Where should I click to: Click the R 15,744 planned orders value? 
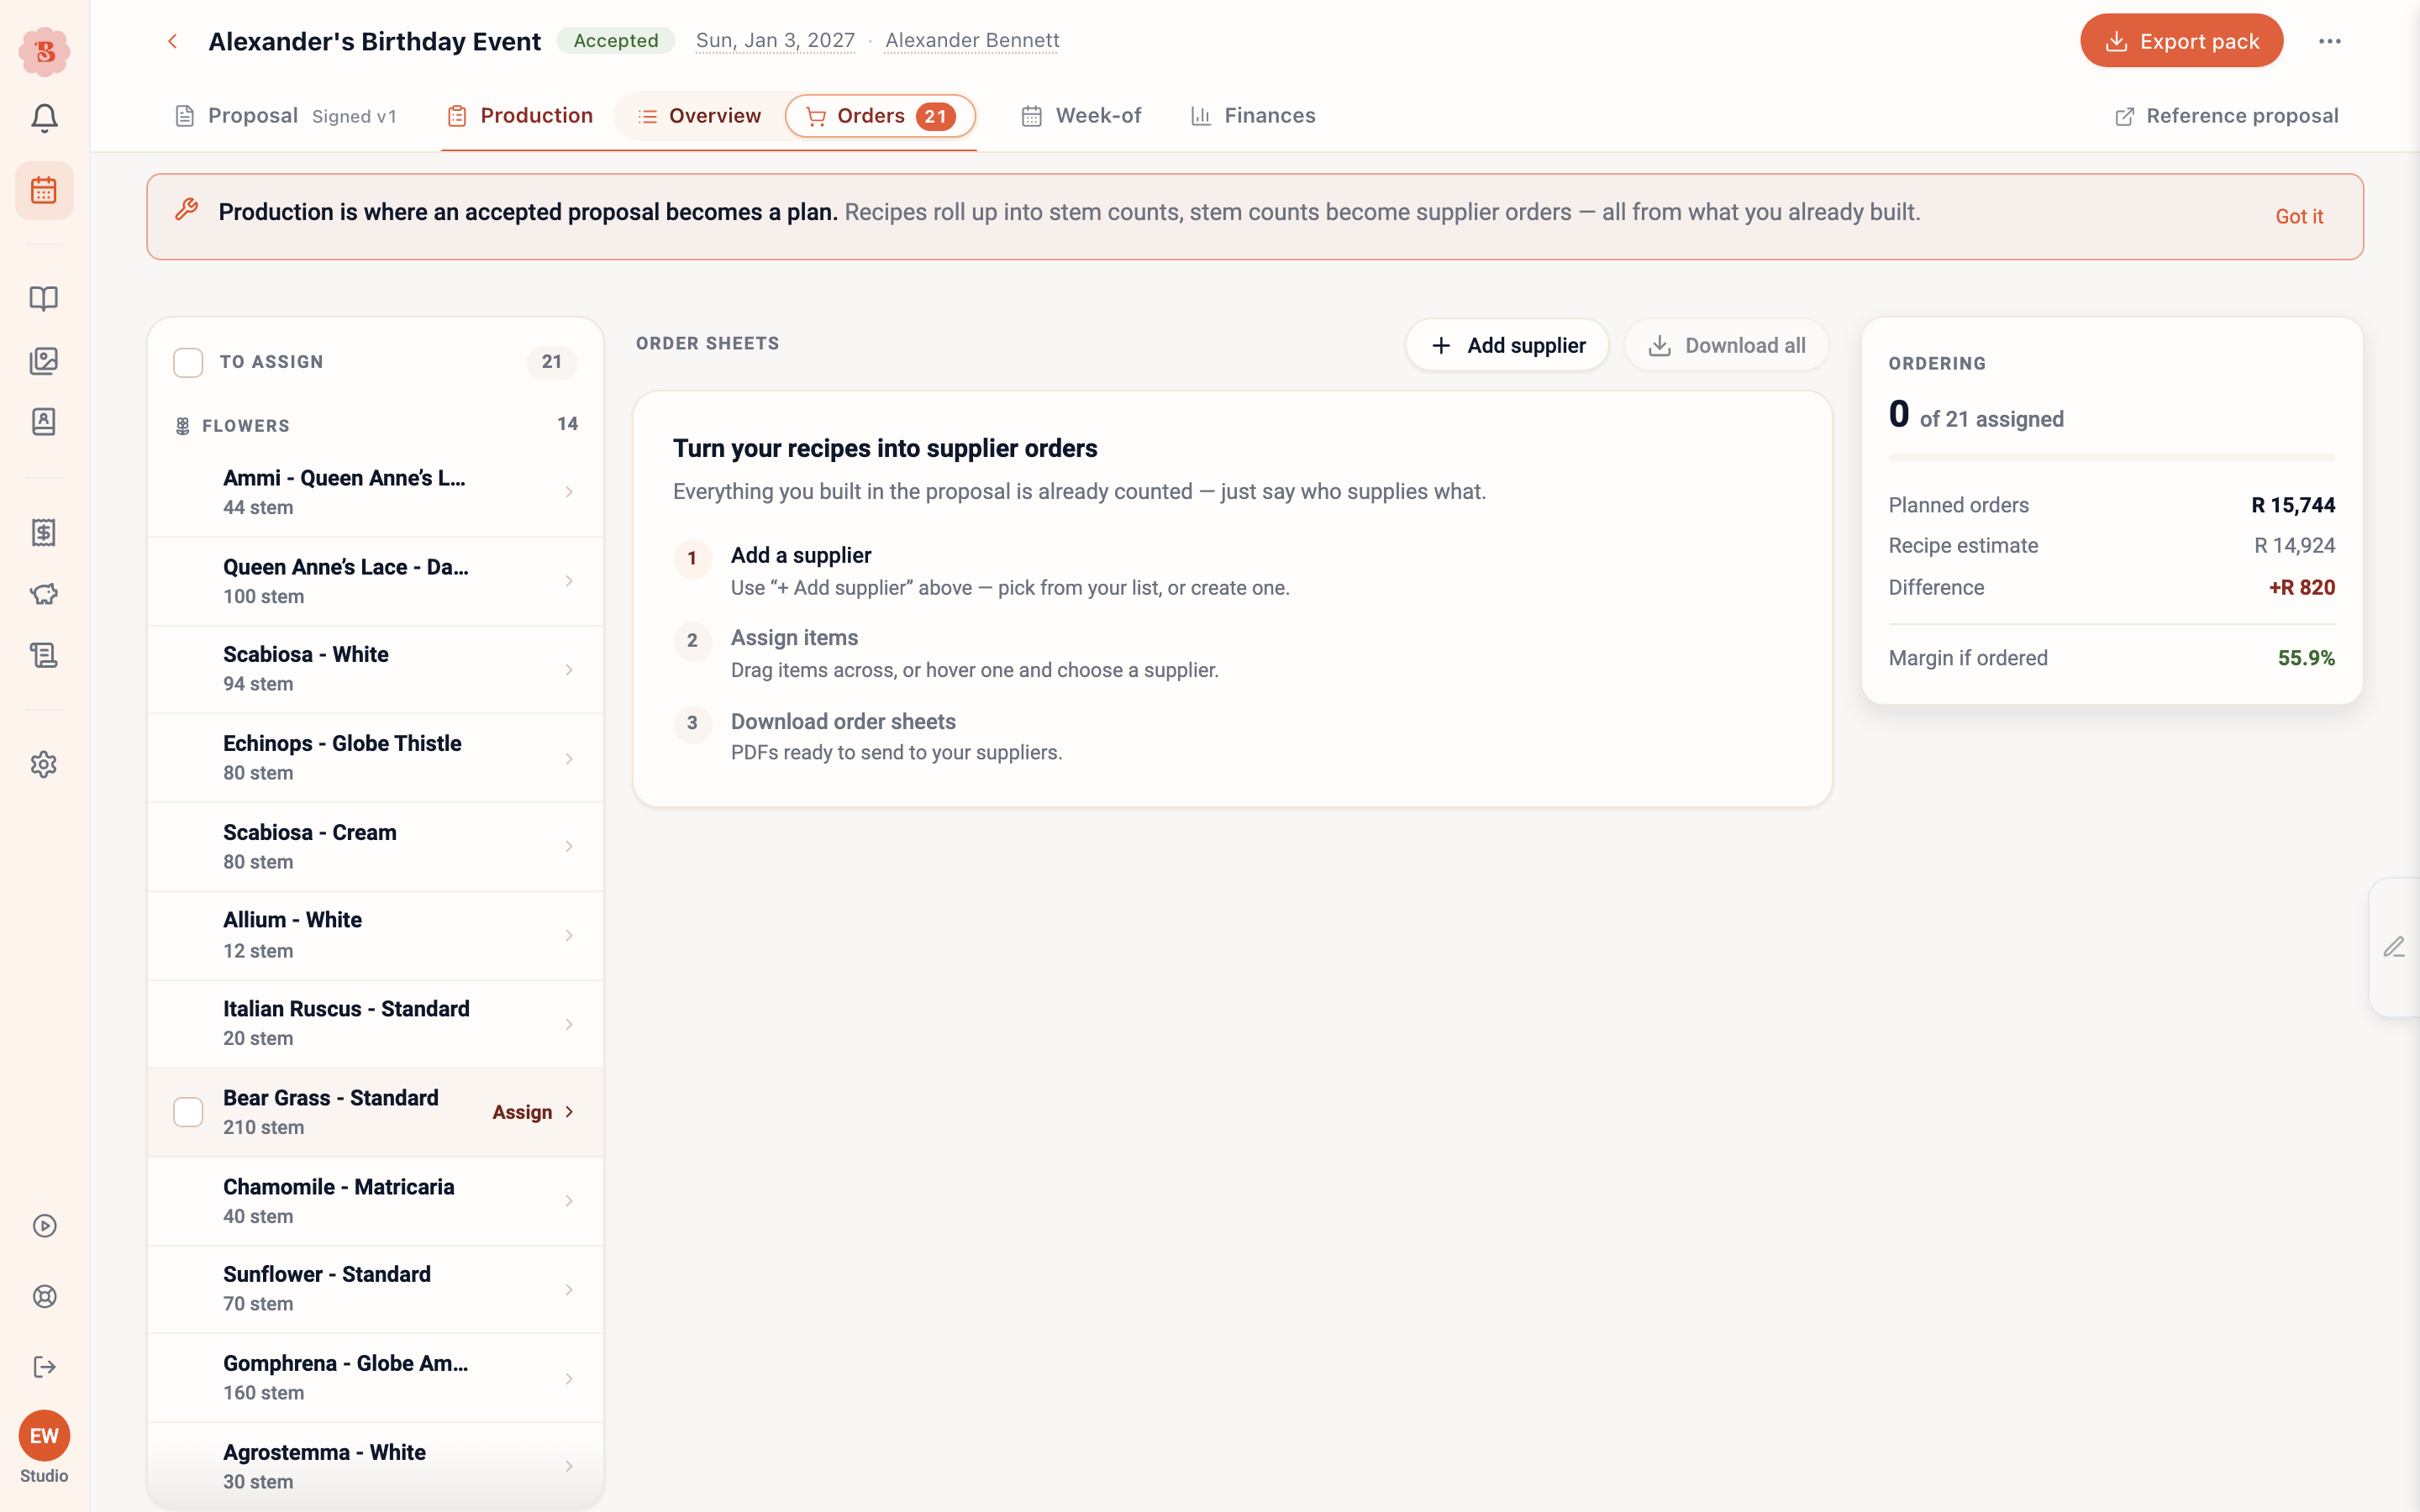tap(2293, 505)
